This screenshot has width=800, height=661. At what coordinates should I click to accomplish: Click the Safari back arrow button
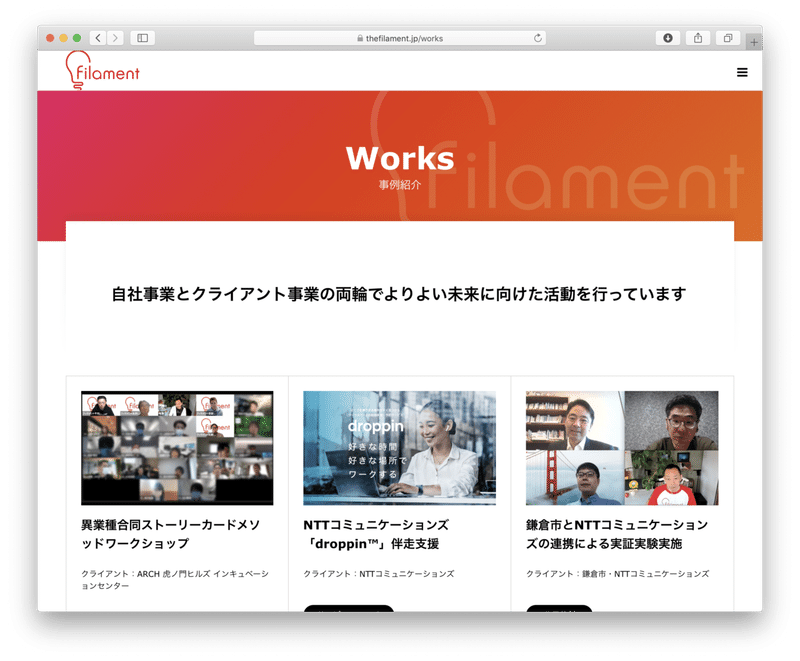(98, 38)
